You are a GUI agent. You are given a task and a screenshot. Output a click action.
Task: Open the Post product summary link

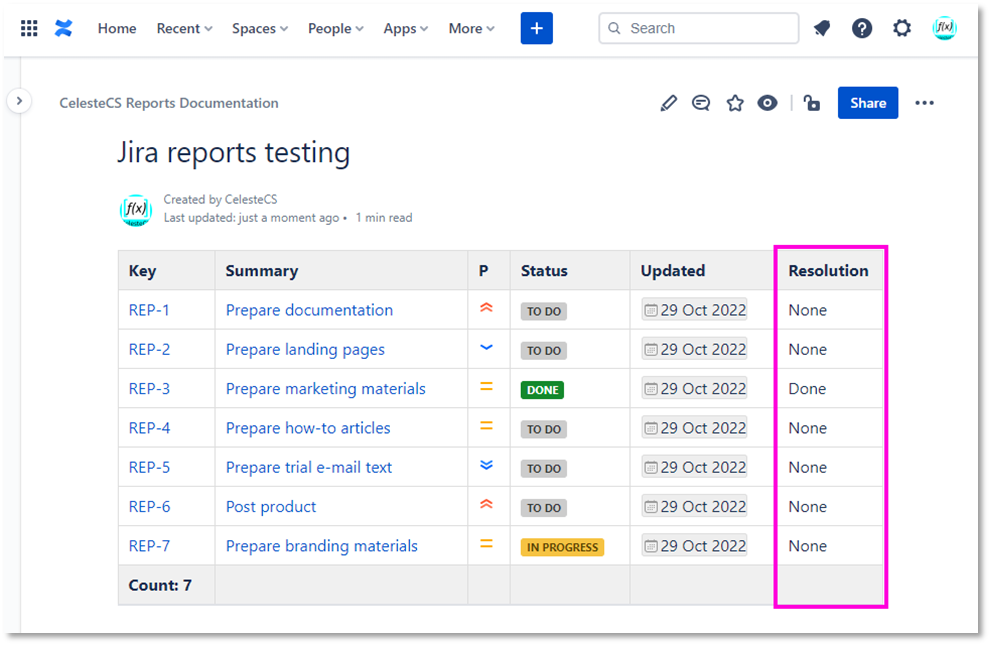point(271,506)
